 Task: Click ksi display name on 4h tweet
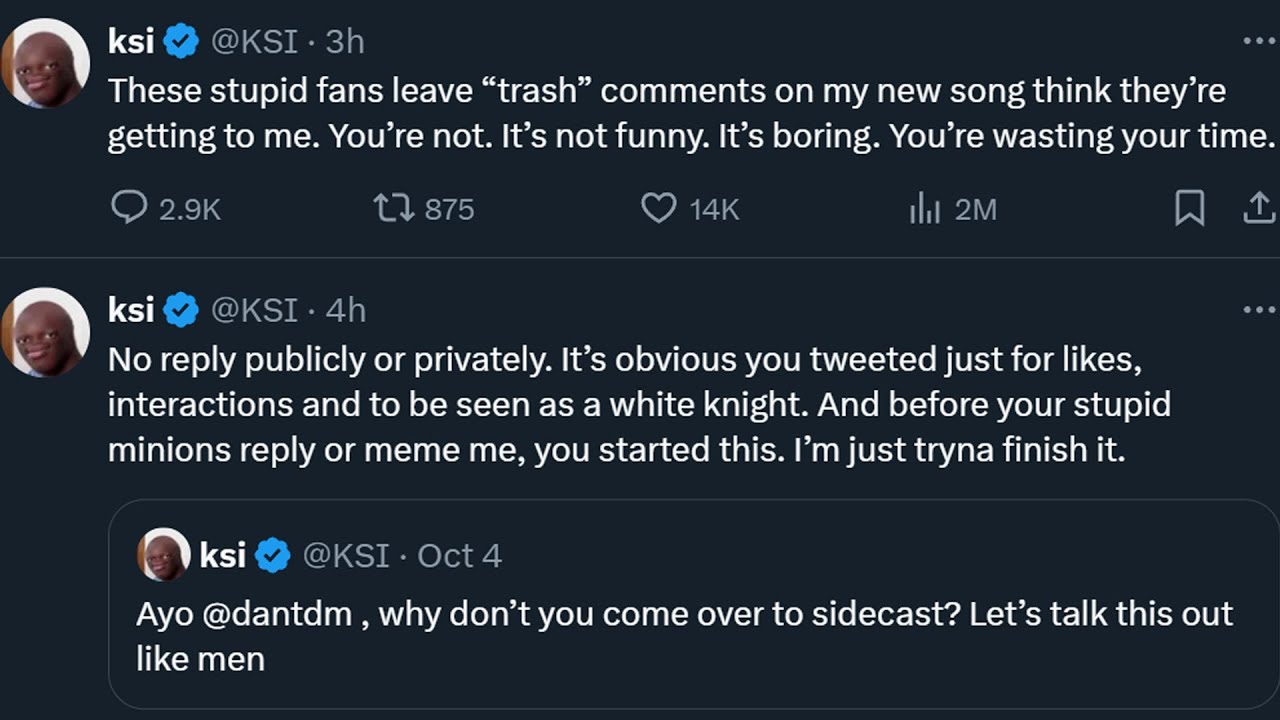pos(131,310)
